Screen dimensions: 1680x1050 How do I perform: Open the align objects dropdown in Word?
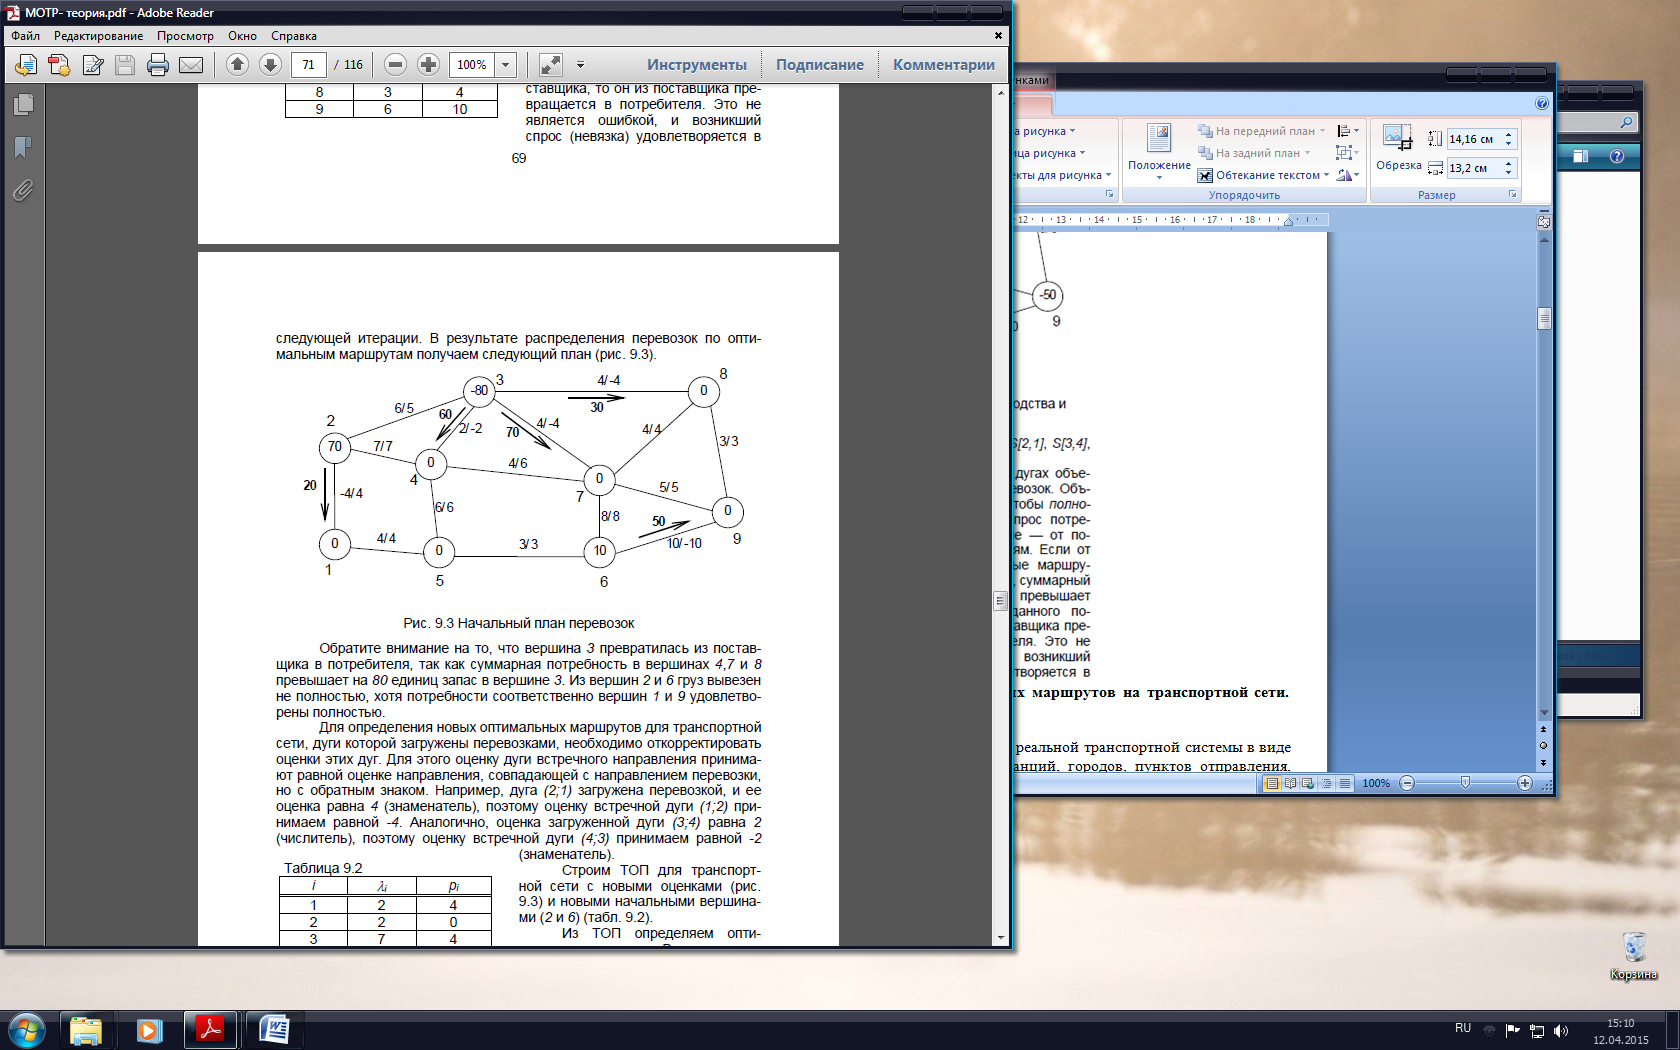[x=1348, y=131]
